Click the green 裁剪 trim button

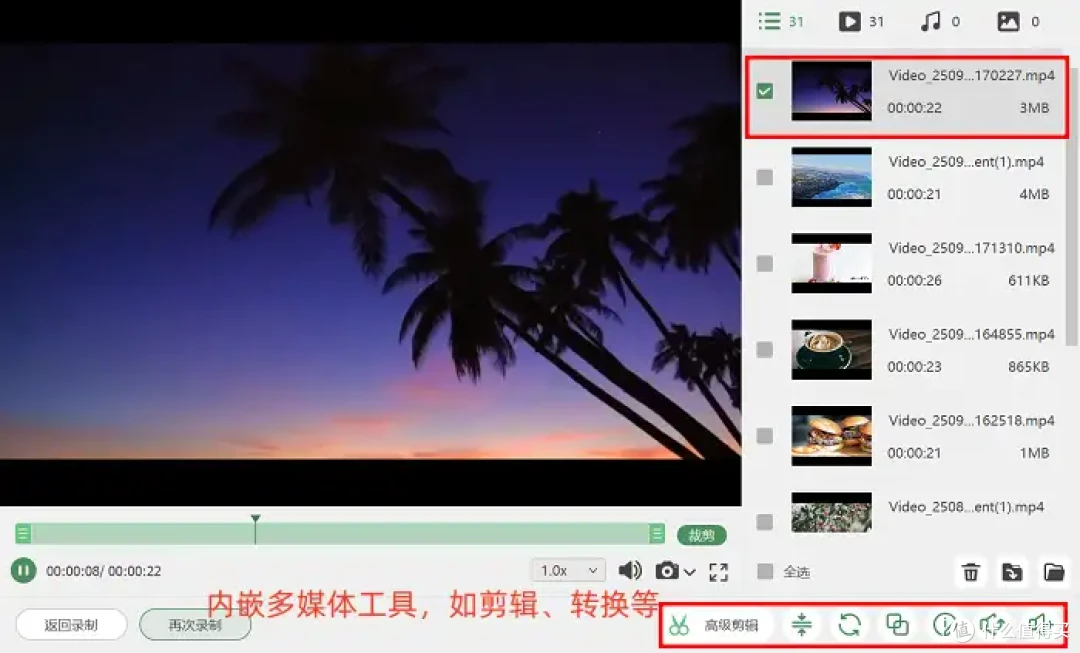click(701, 535)
